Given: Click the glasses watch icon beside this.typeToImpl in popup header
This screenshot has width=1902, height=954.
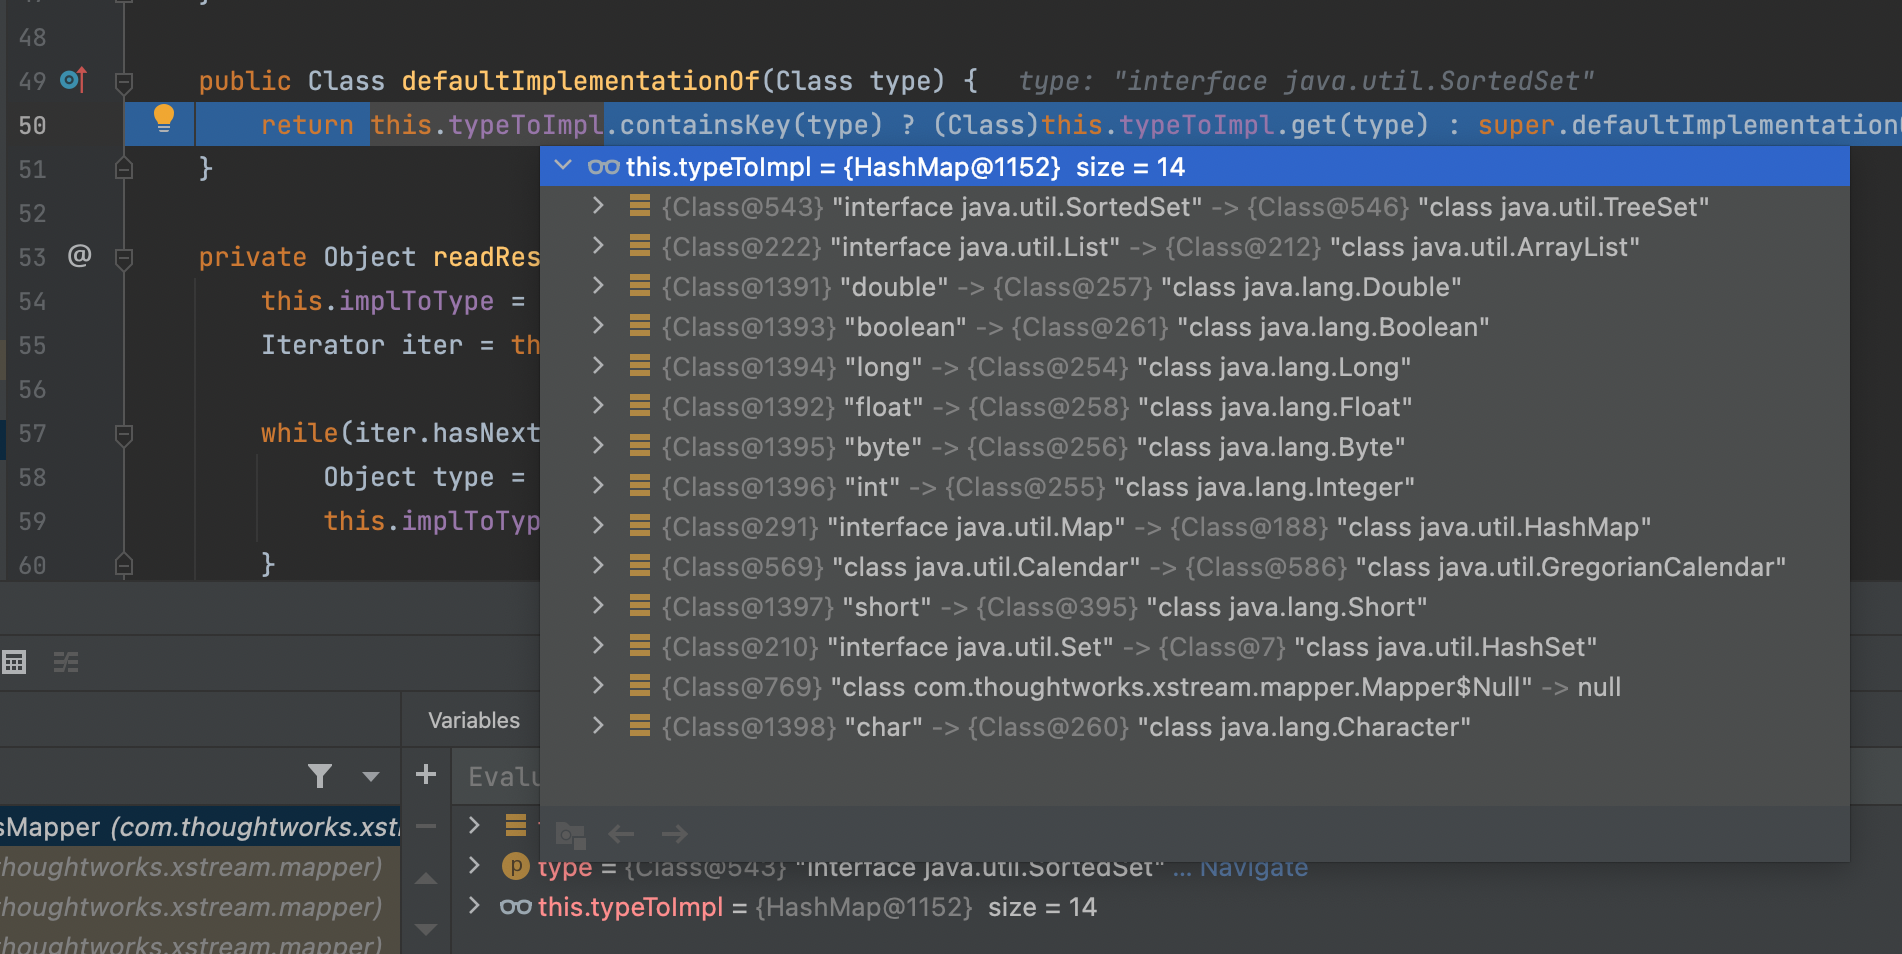Looking at the screenshot, I should [x=603, y=167].
